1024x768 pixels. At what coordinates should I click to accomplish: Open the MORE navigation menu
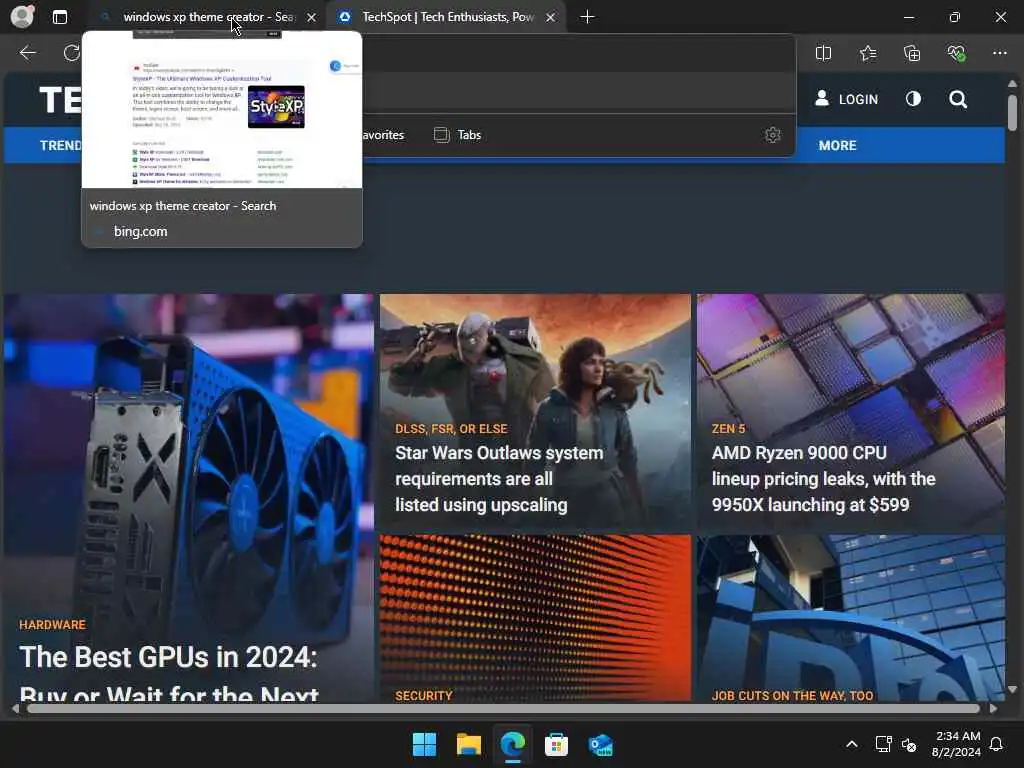[x=837, y=146]
